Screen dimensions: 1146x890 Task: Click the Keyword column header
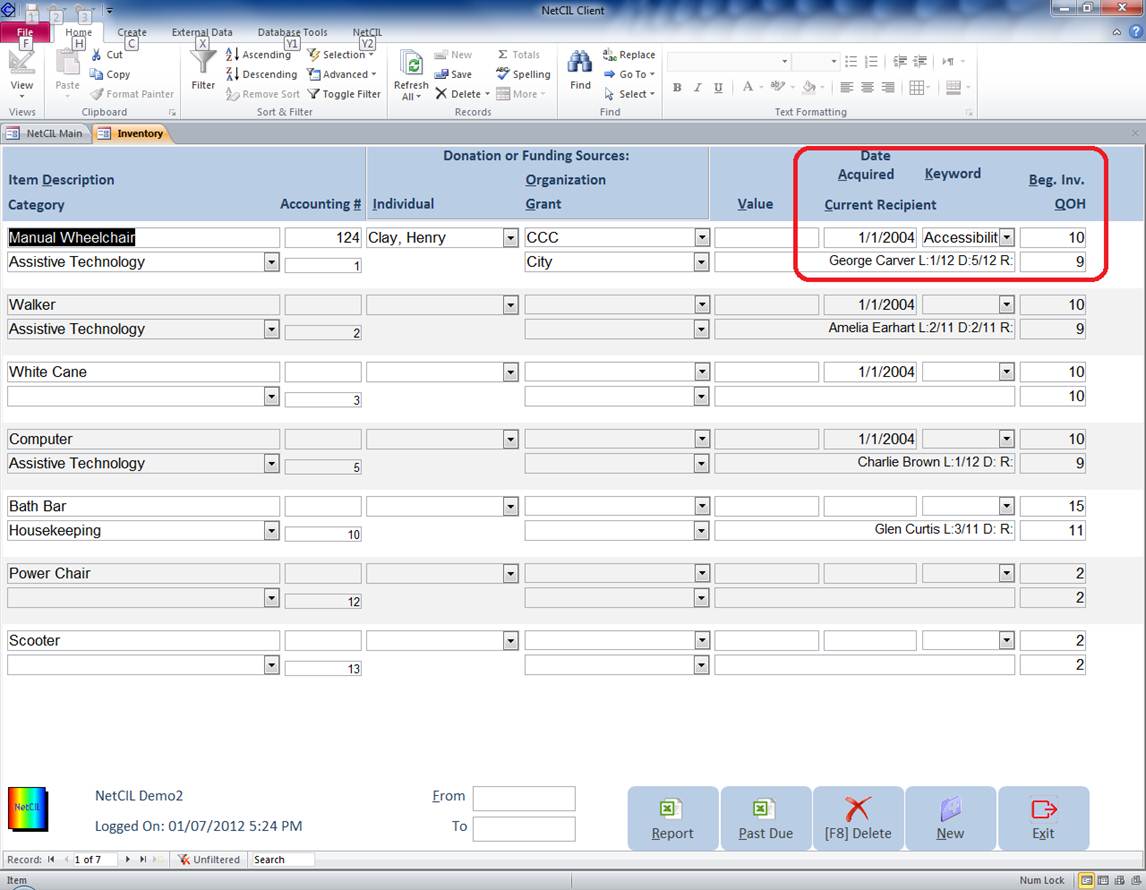pos(952,174)
